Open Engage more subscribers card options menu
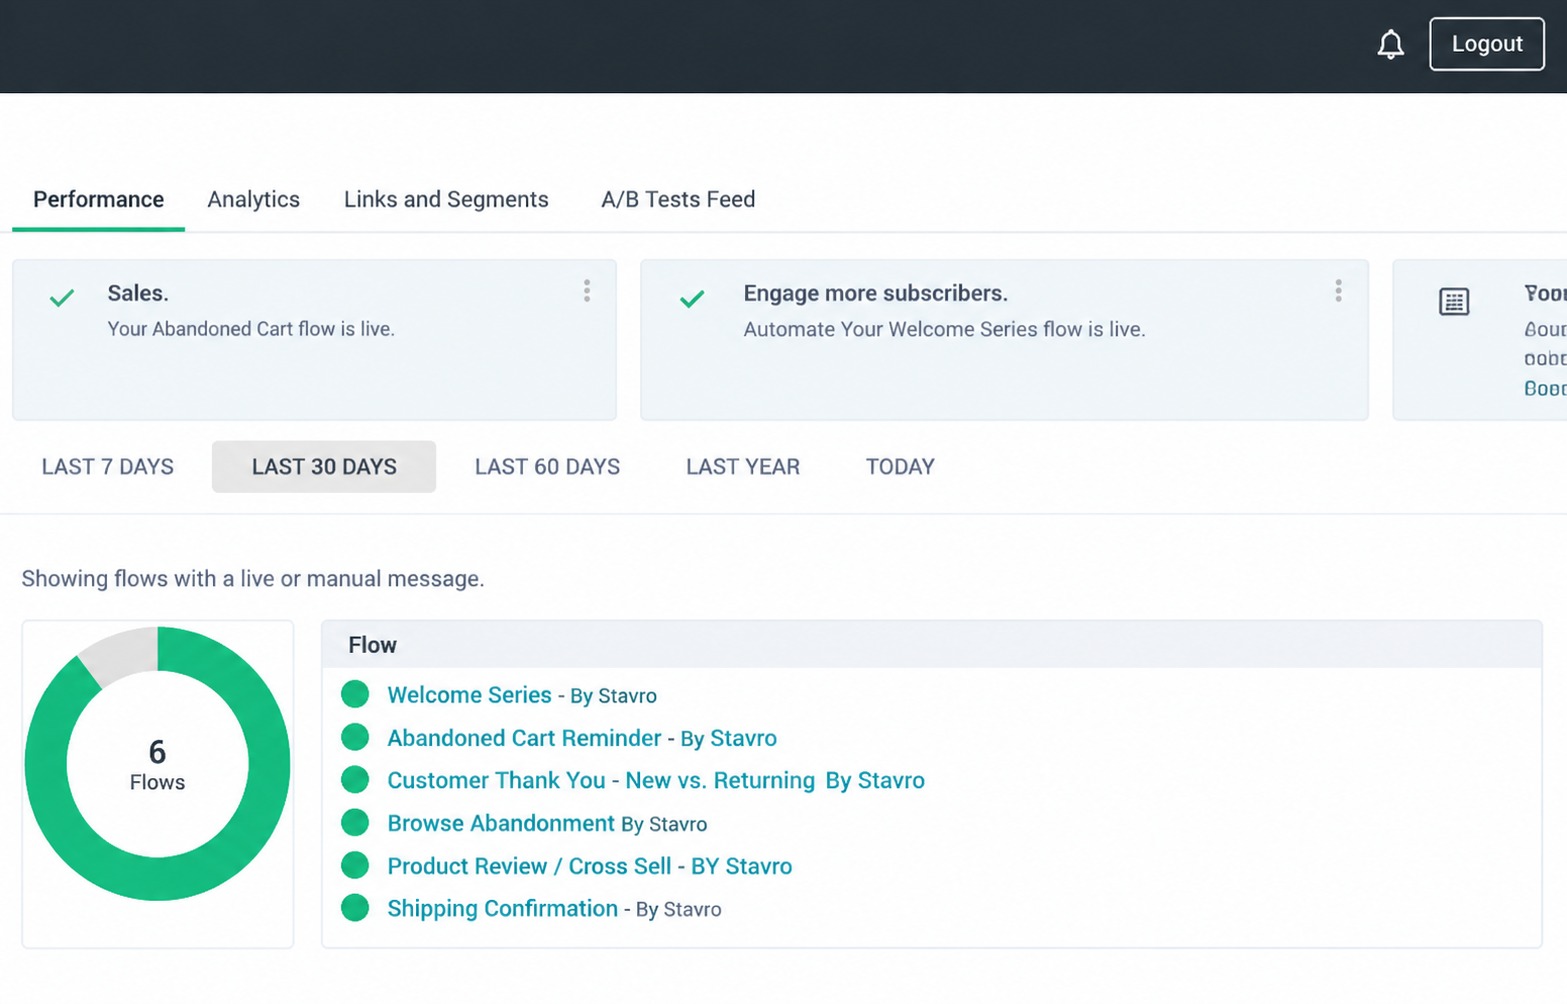Image resolution: width=1567 pixels, height=1004 pixels. pyautogui.click(x=1338, y=291)
